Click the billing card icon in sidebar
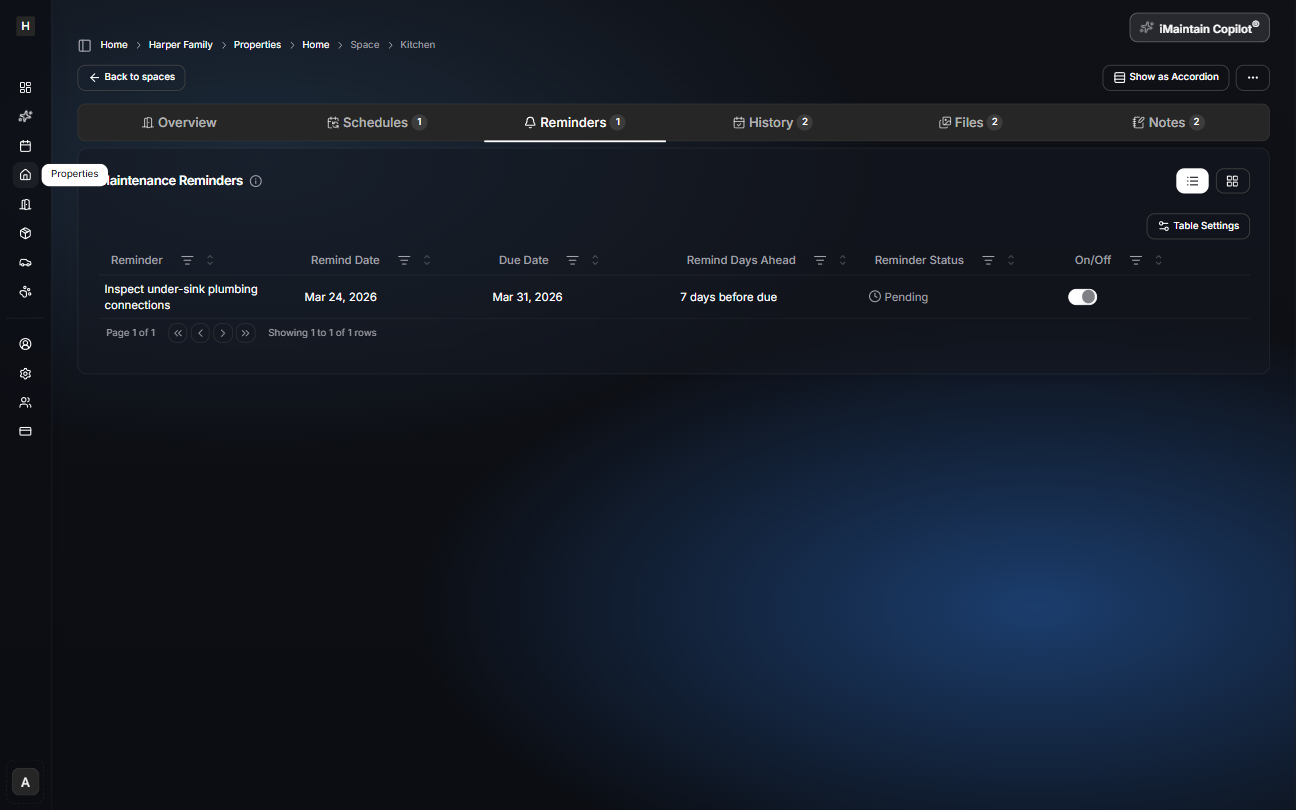The width and height of the screenshot is (1296, 810). 26,431
